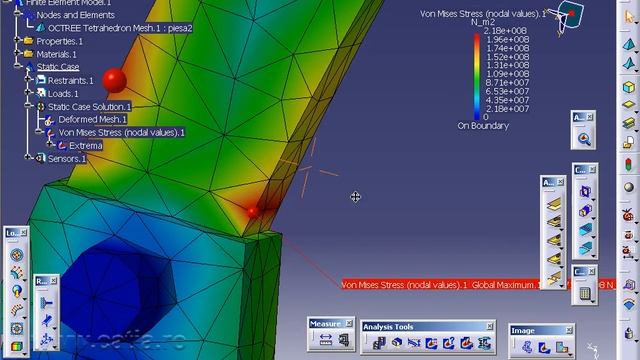
Task: Click the Clamp restraint icon
Action: coord(46,303)
